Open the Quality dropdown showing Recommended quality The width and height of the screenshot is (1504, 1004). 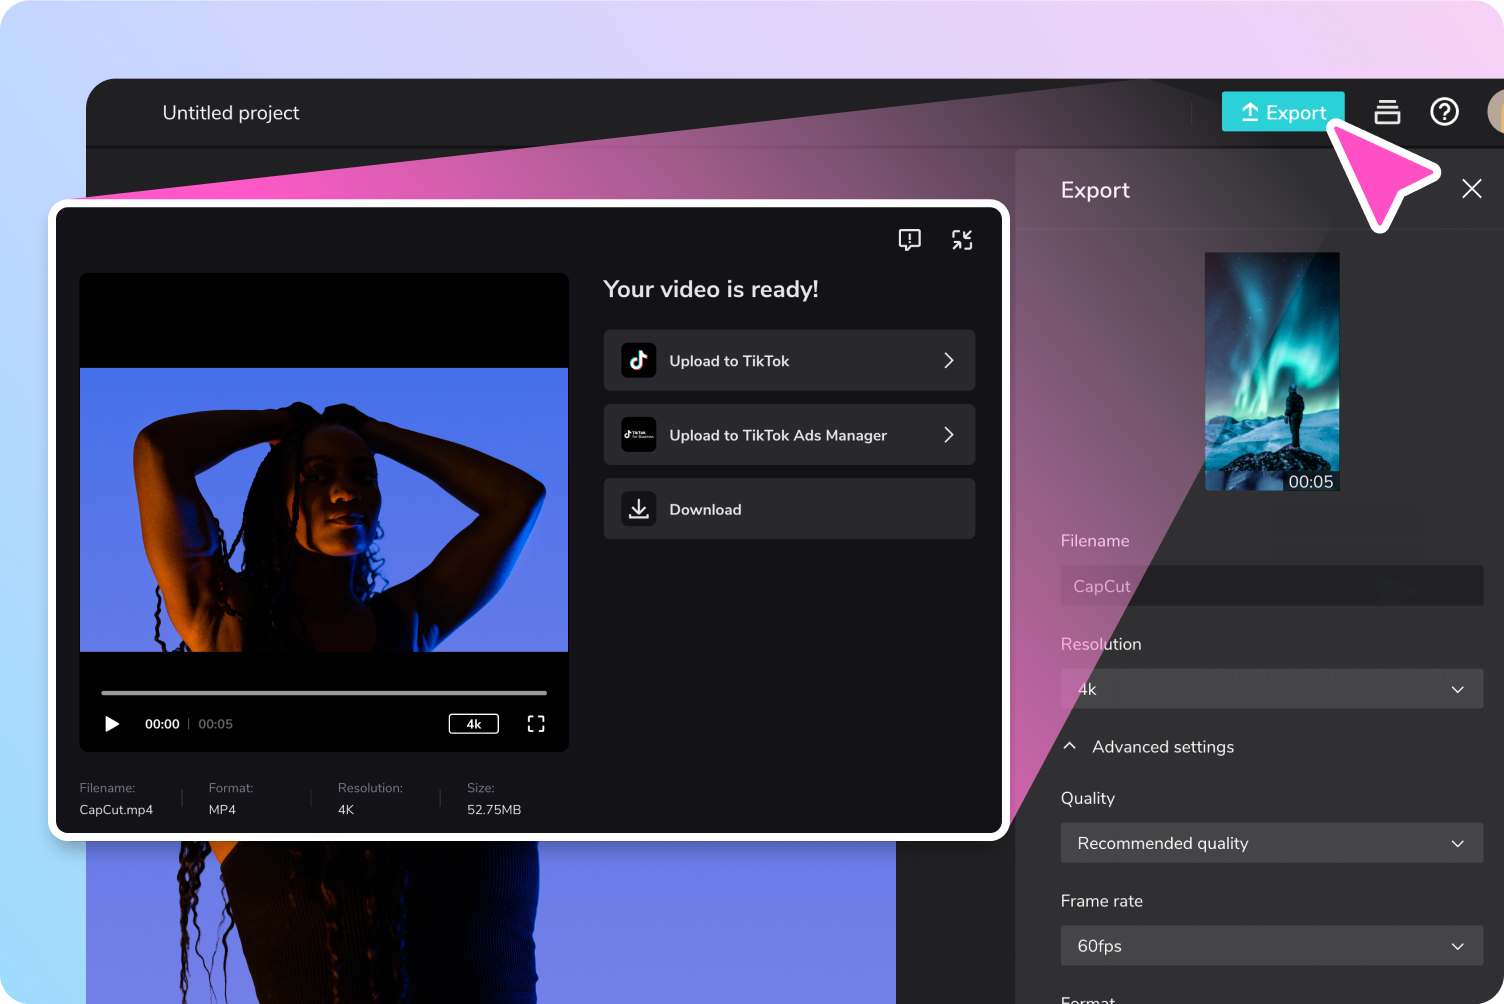click(x=1272, y=843)
